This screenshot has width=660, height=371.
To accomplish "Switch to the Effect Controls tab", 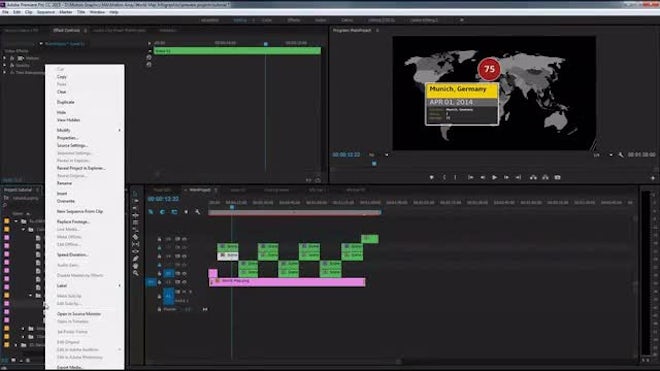I will (66, 30).
